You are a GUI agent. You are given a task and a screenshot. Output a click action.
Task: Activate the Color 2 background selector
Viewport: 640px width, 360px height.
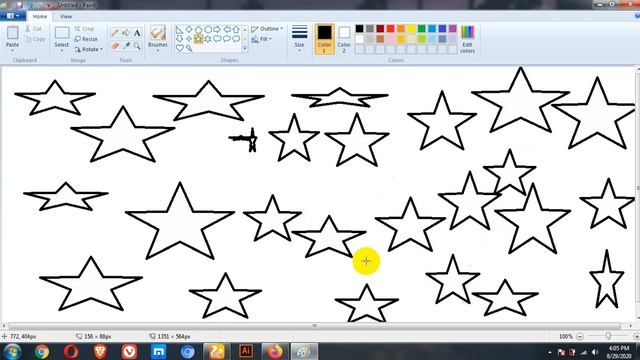(x=344, y=39)
